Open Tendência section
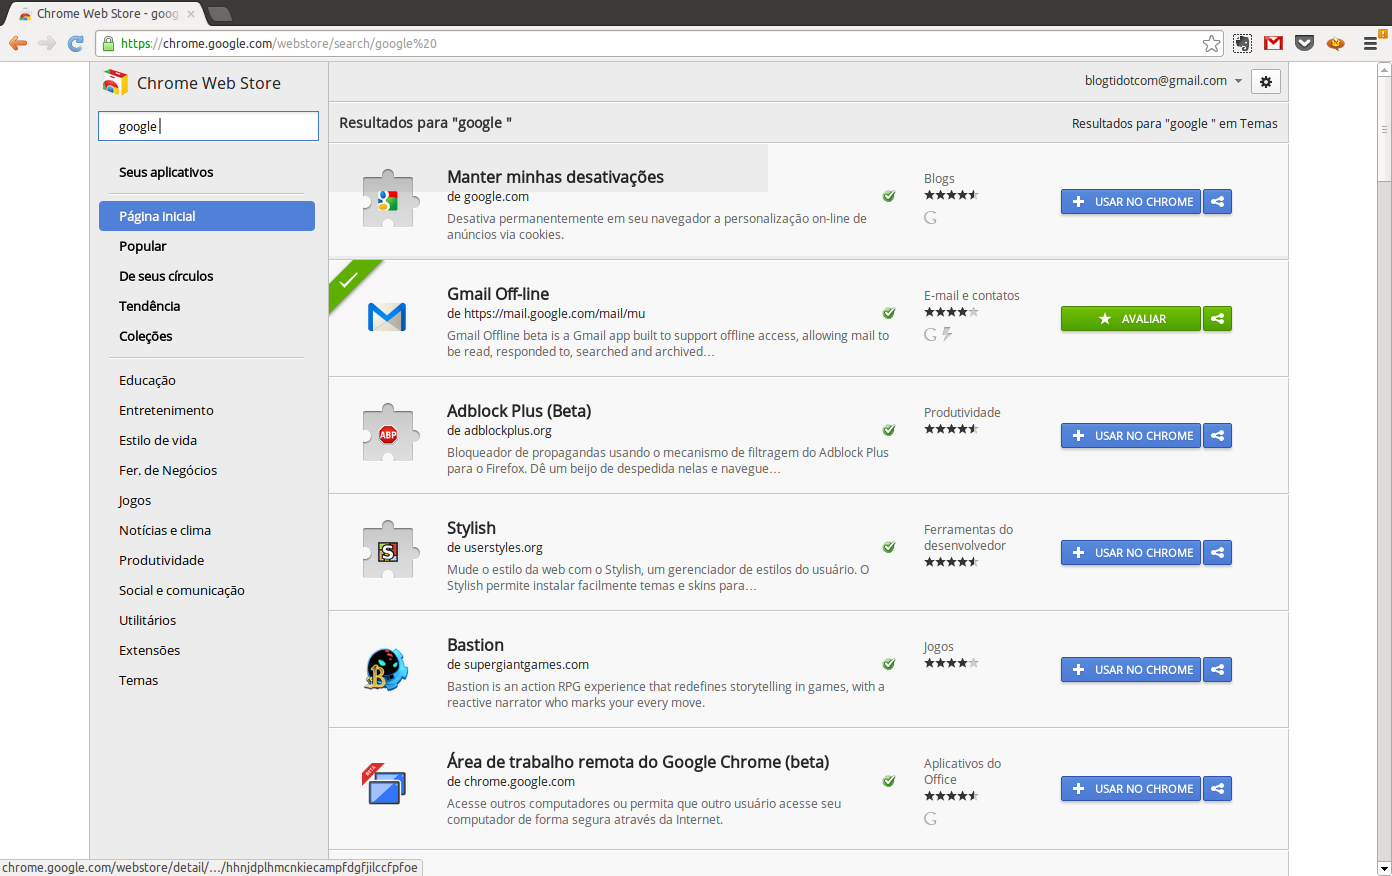The width and height of the screenshot is (1392, 876). [150, 306]
